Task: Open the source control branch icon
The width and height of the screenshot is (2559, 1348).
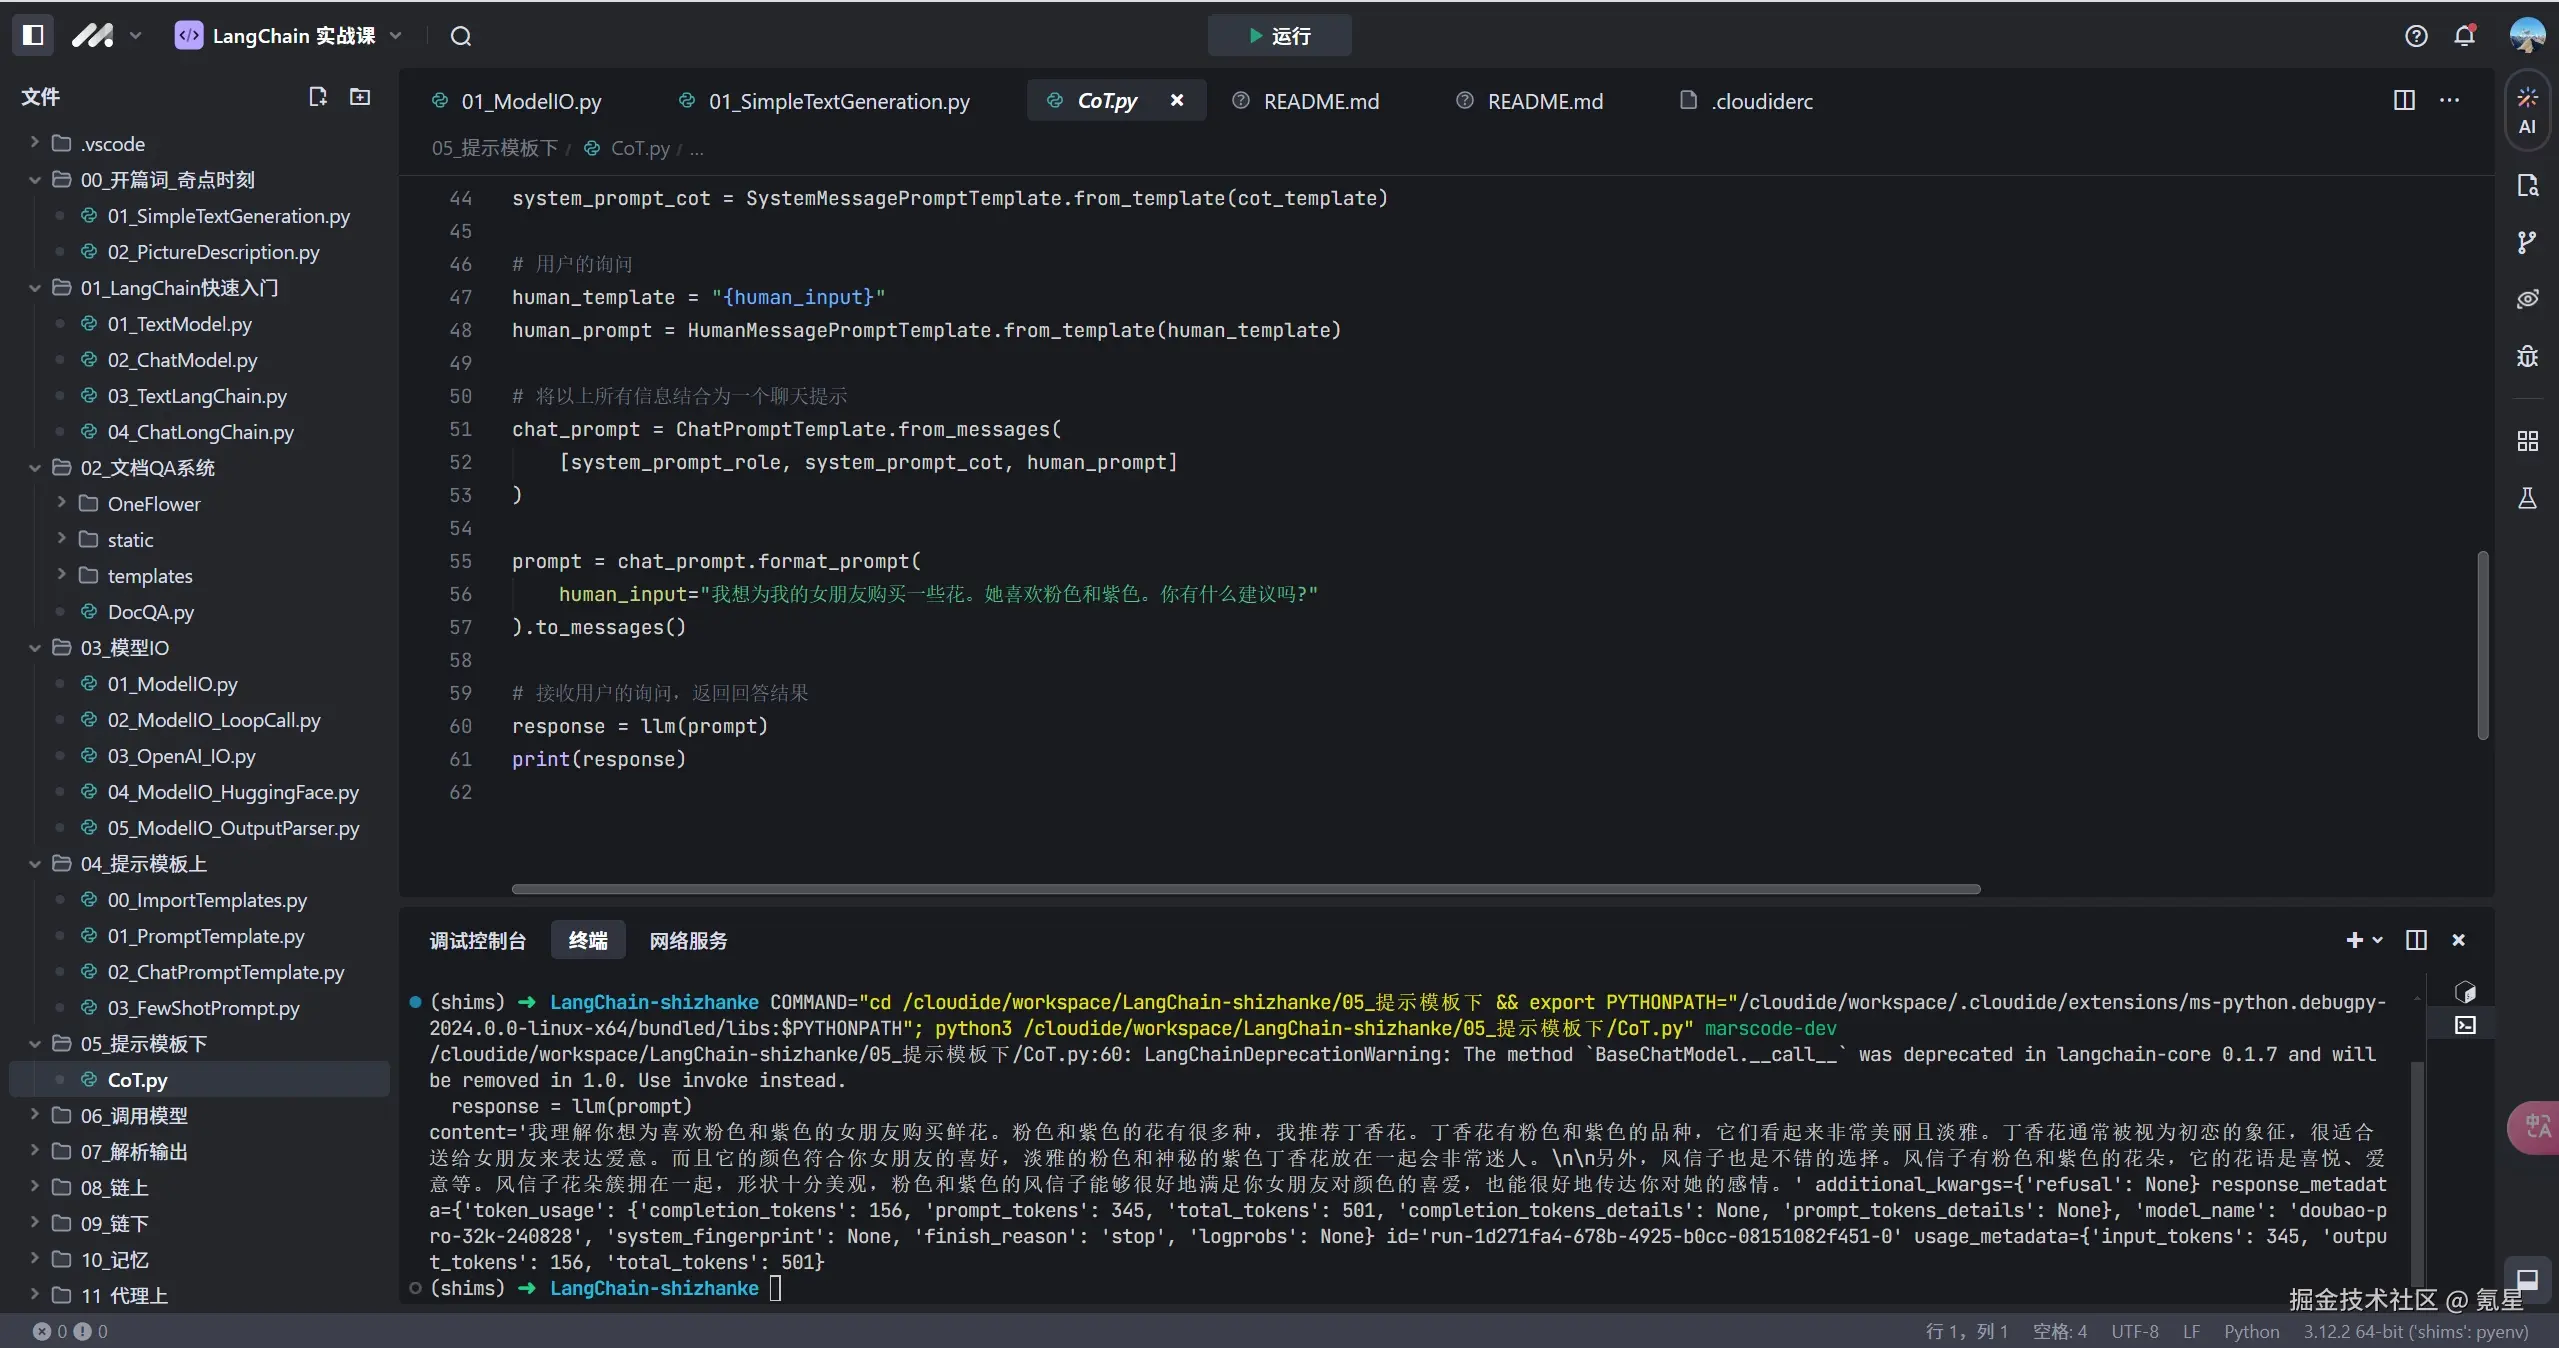Action: (2527, 241)
